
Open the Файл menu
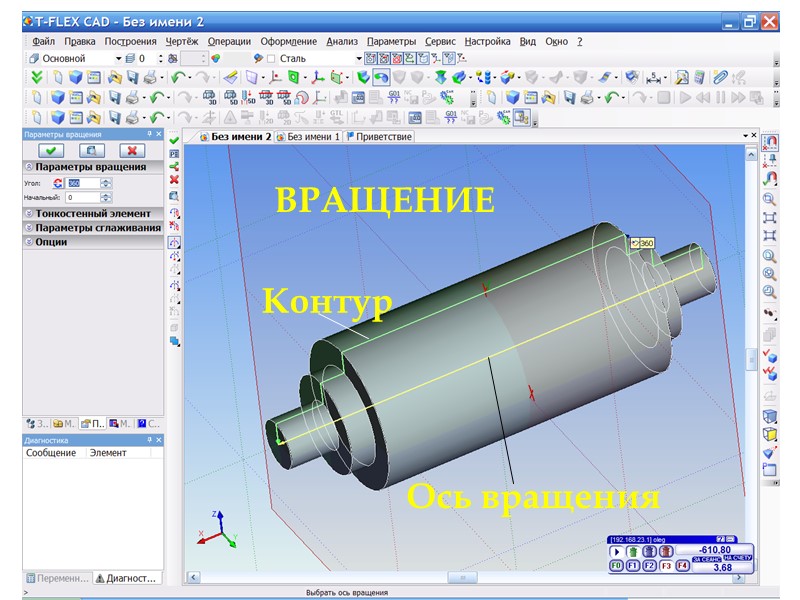43,41
